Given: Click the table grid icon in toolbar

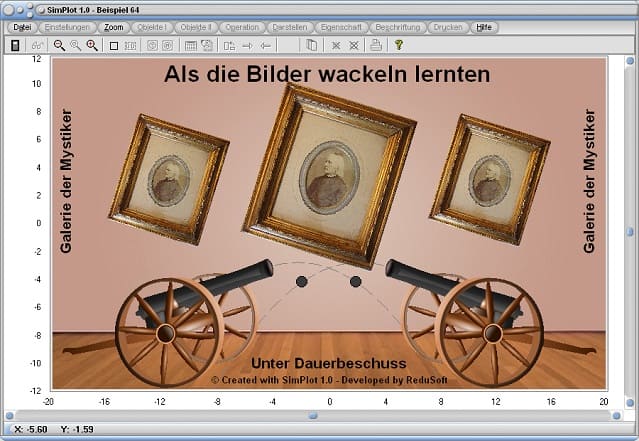Looking at the screenshot, I should (x=190, y=45).
